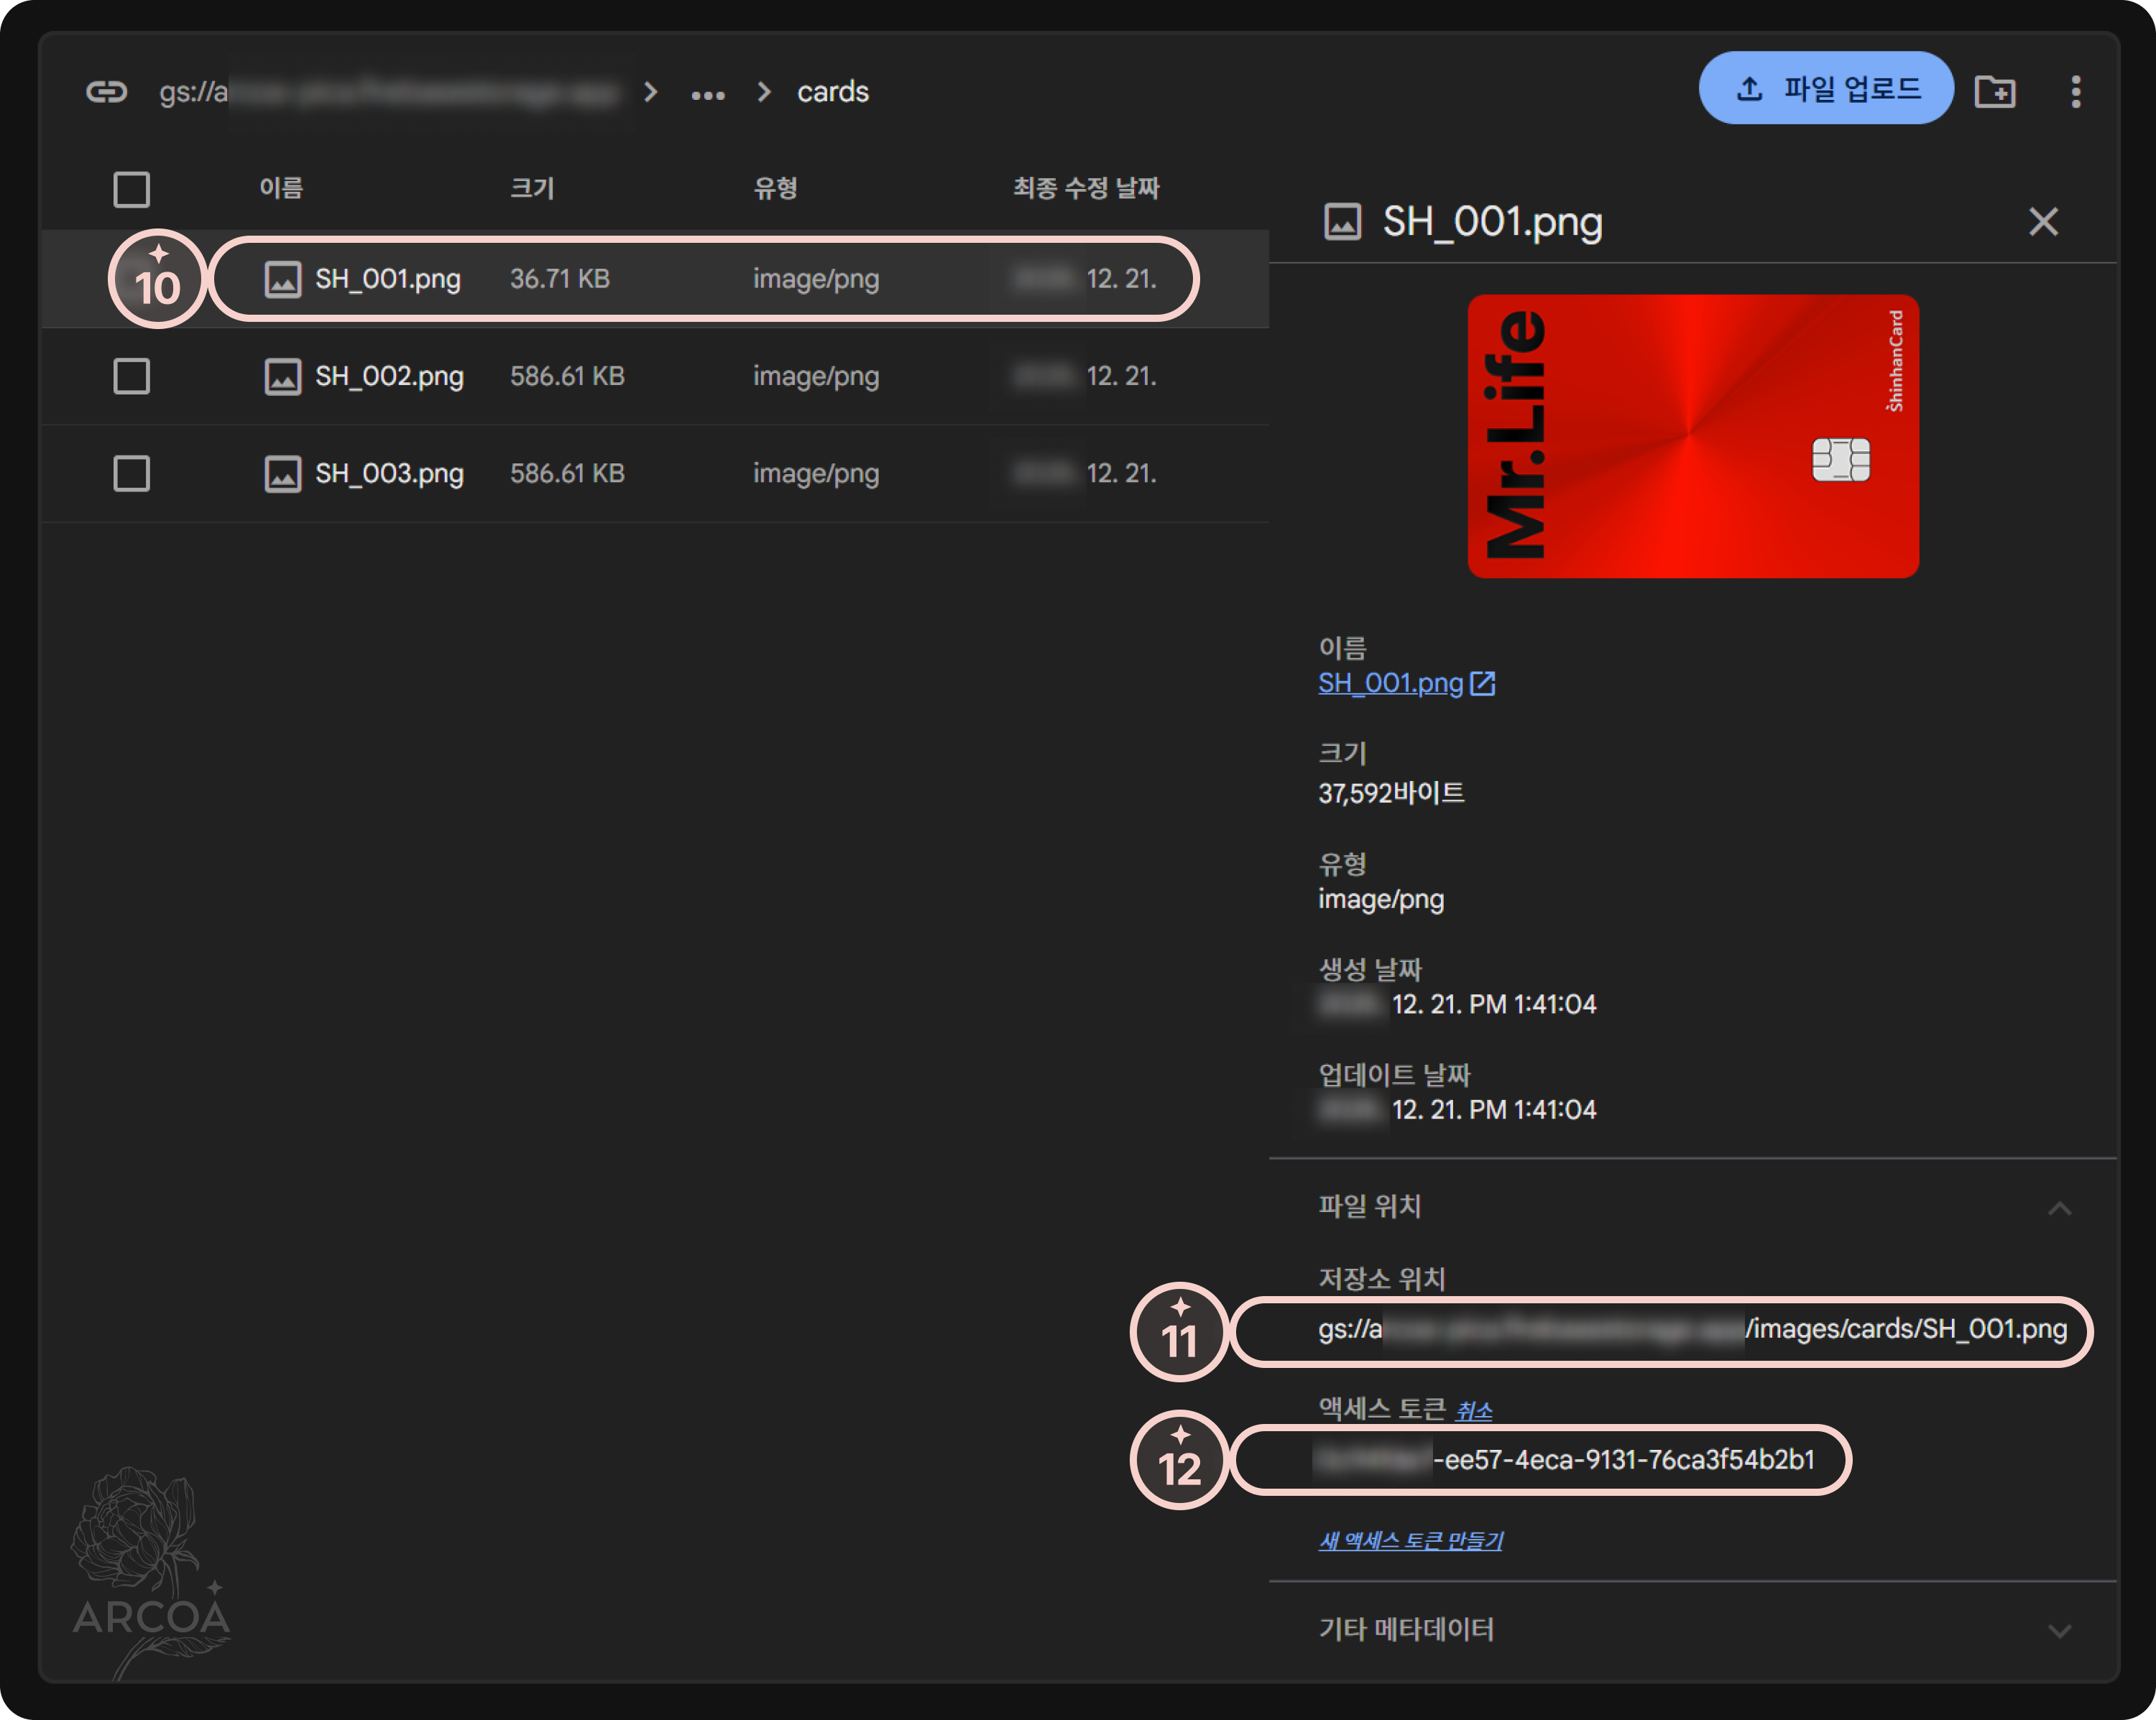Image resolution: width=2156 pixels, height=1720 pixels.
Task: Click the cards breadcrumb folder
Action: coord(832,92)
